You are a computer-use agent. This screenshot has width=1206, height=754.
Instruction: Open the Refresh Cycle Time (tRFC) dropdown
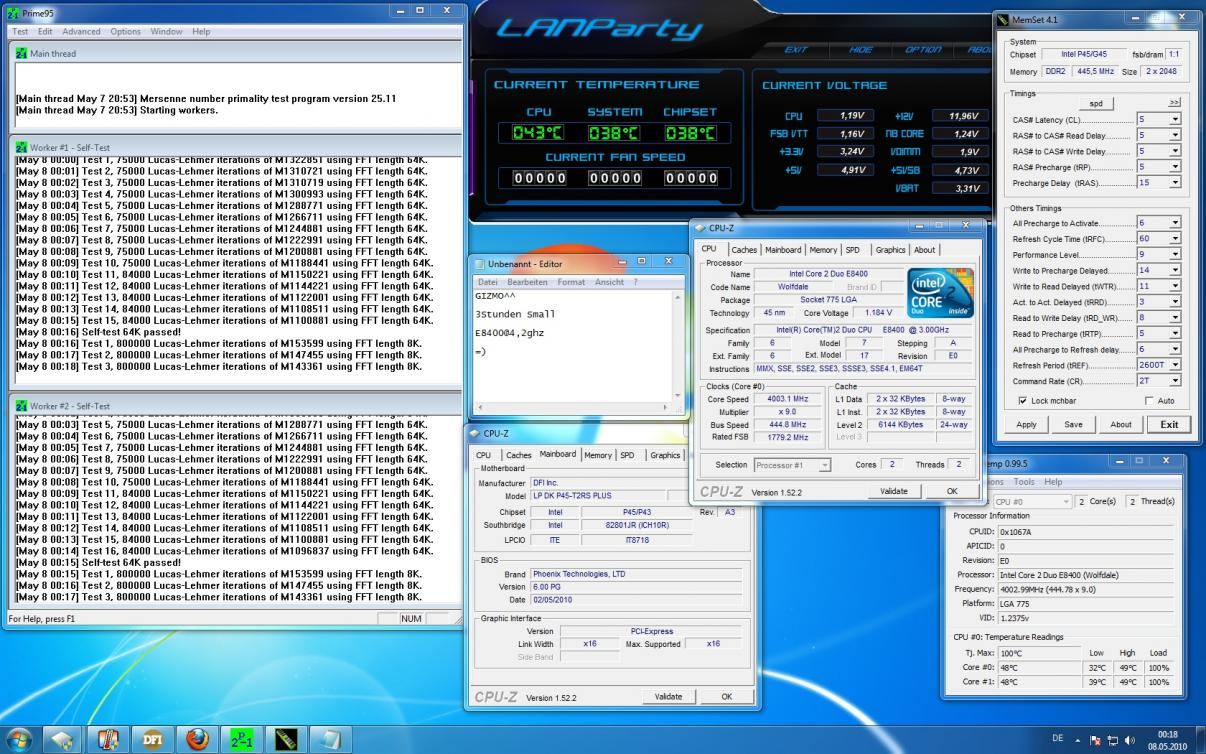1175,239
